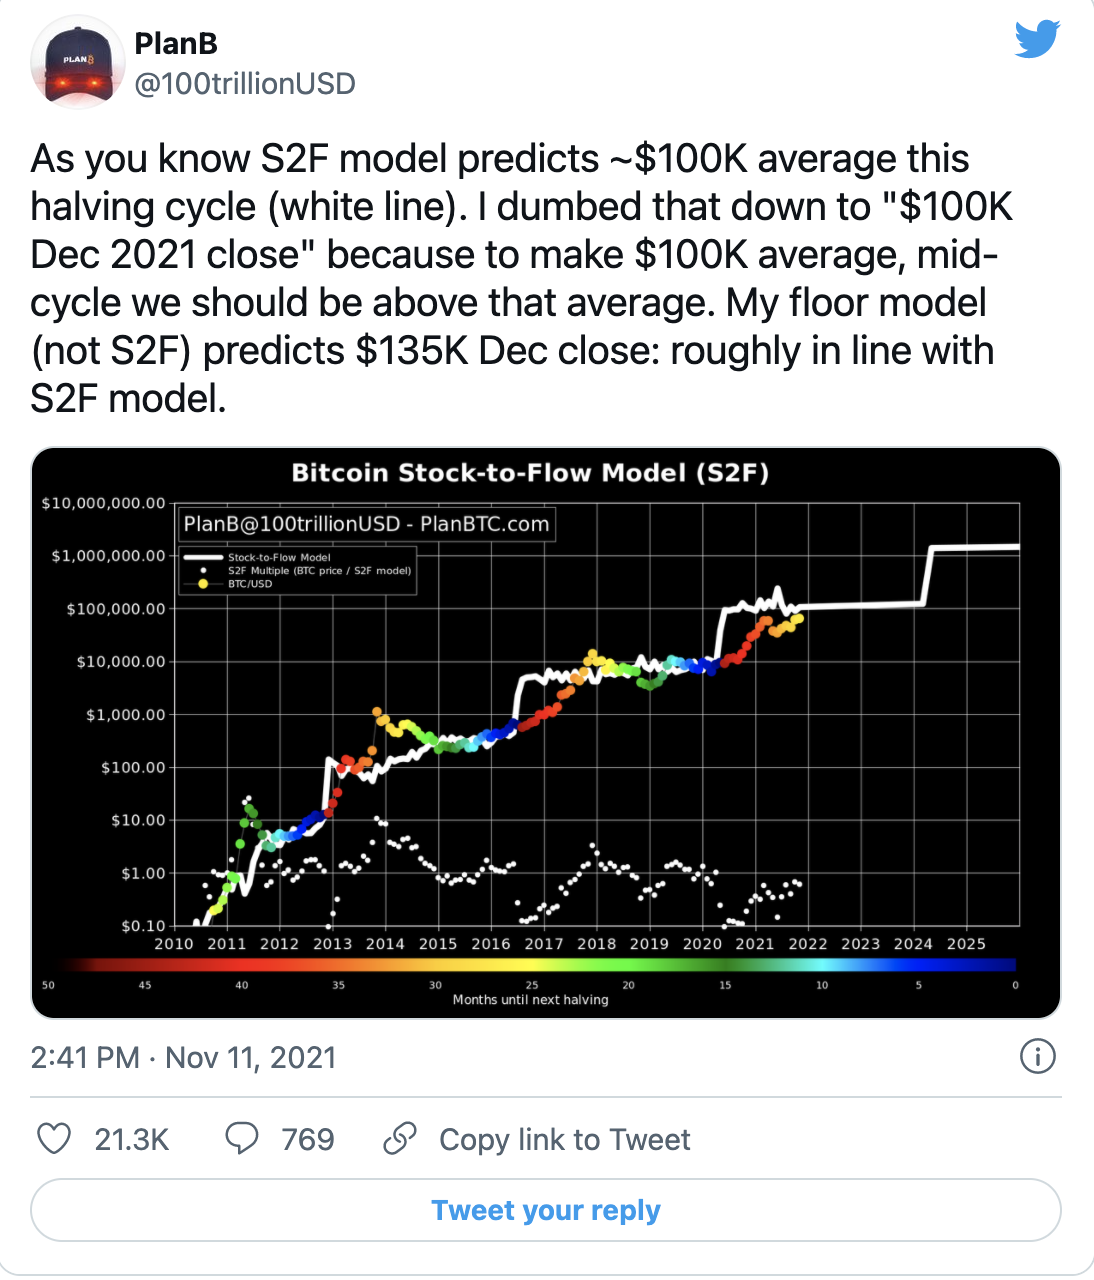Click PlanB's cap avatar image
The width and height of the screenshot is (1094, 1280).
click(78, 62)
